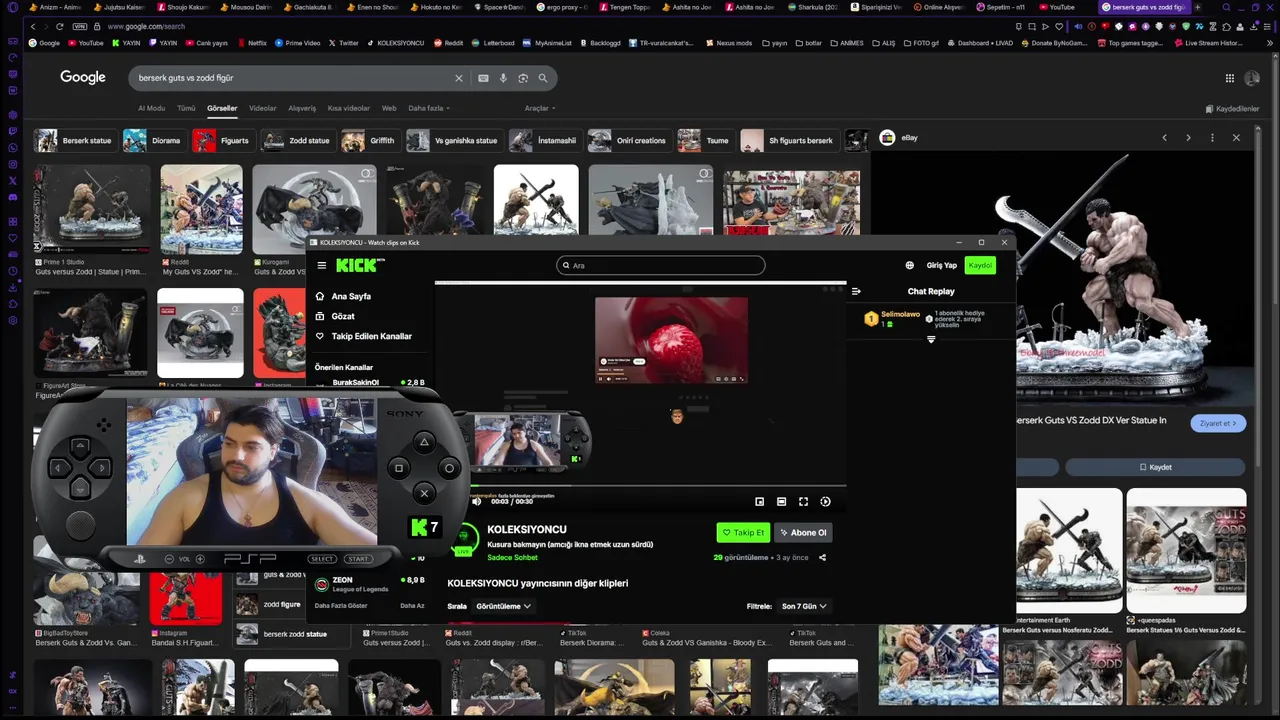This screenshot has height=720, width=1280.
Task: Select the Berserk statue filter chip
Action: coord(75,140)
